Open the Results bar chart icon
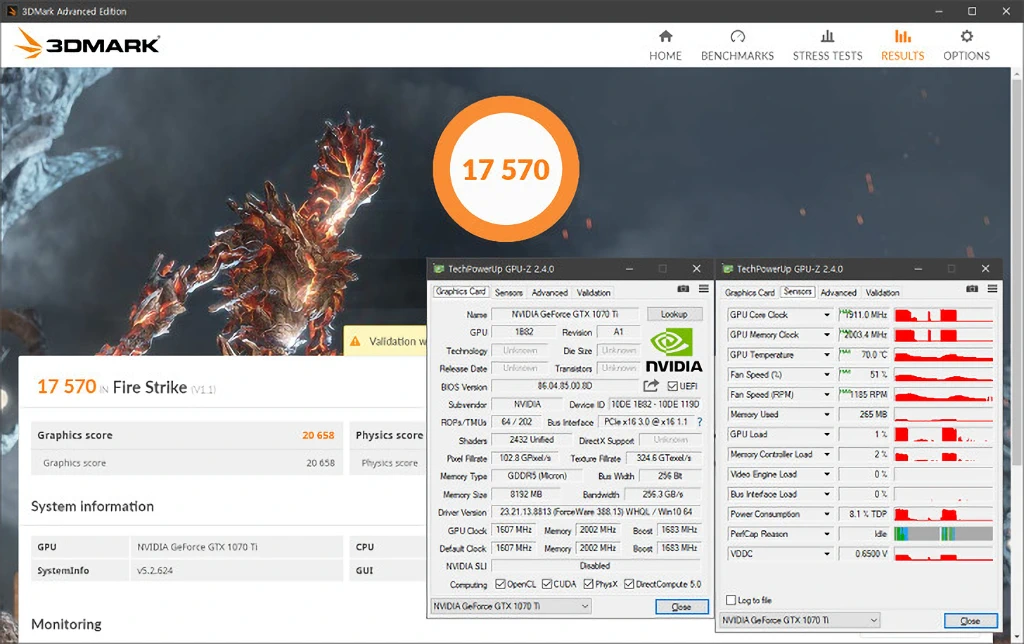Image resolution: width=1024 pixels, height=644 pixels. tap(903, 37)
